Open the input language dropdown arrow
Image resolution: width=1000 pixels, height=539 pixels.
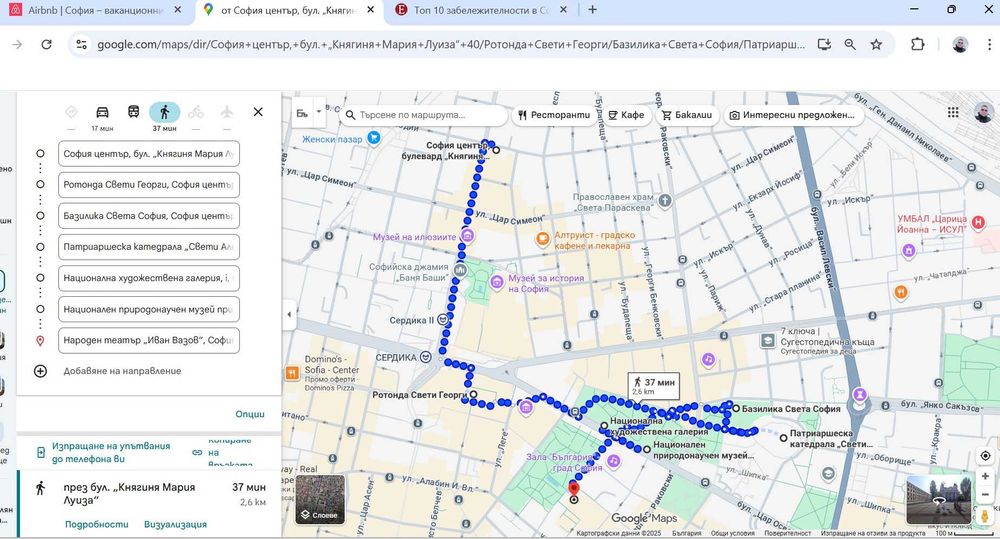coord(319,112)
